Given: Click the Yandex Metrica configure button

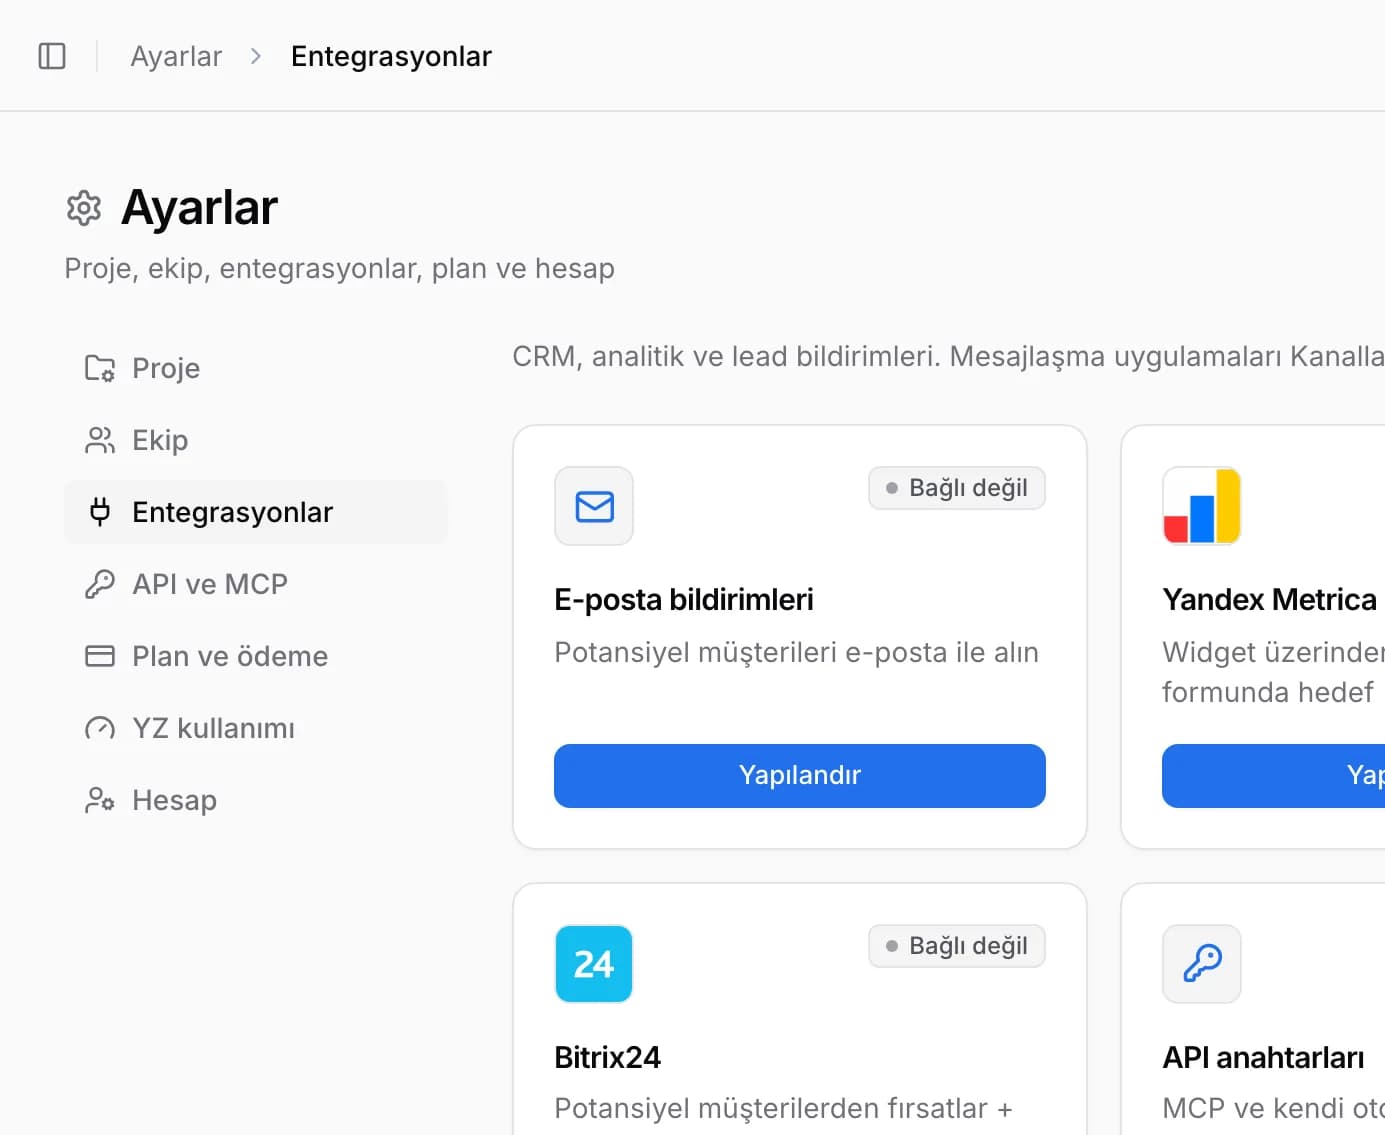Looking at the screenshot, I should click(1273, 776).
